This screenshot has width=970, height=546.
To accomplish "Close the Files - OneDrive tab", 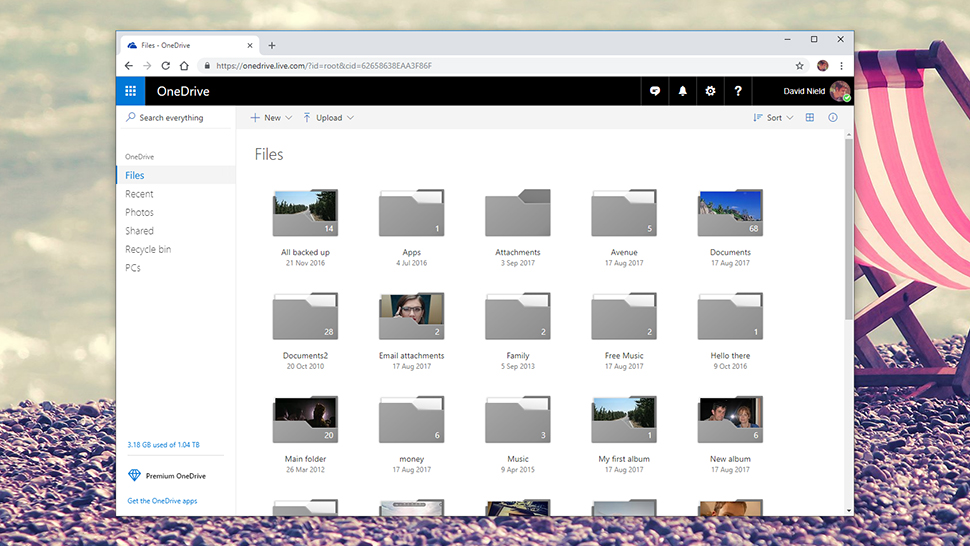I will click(250, 45).
